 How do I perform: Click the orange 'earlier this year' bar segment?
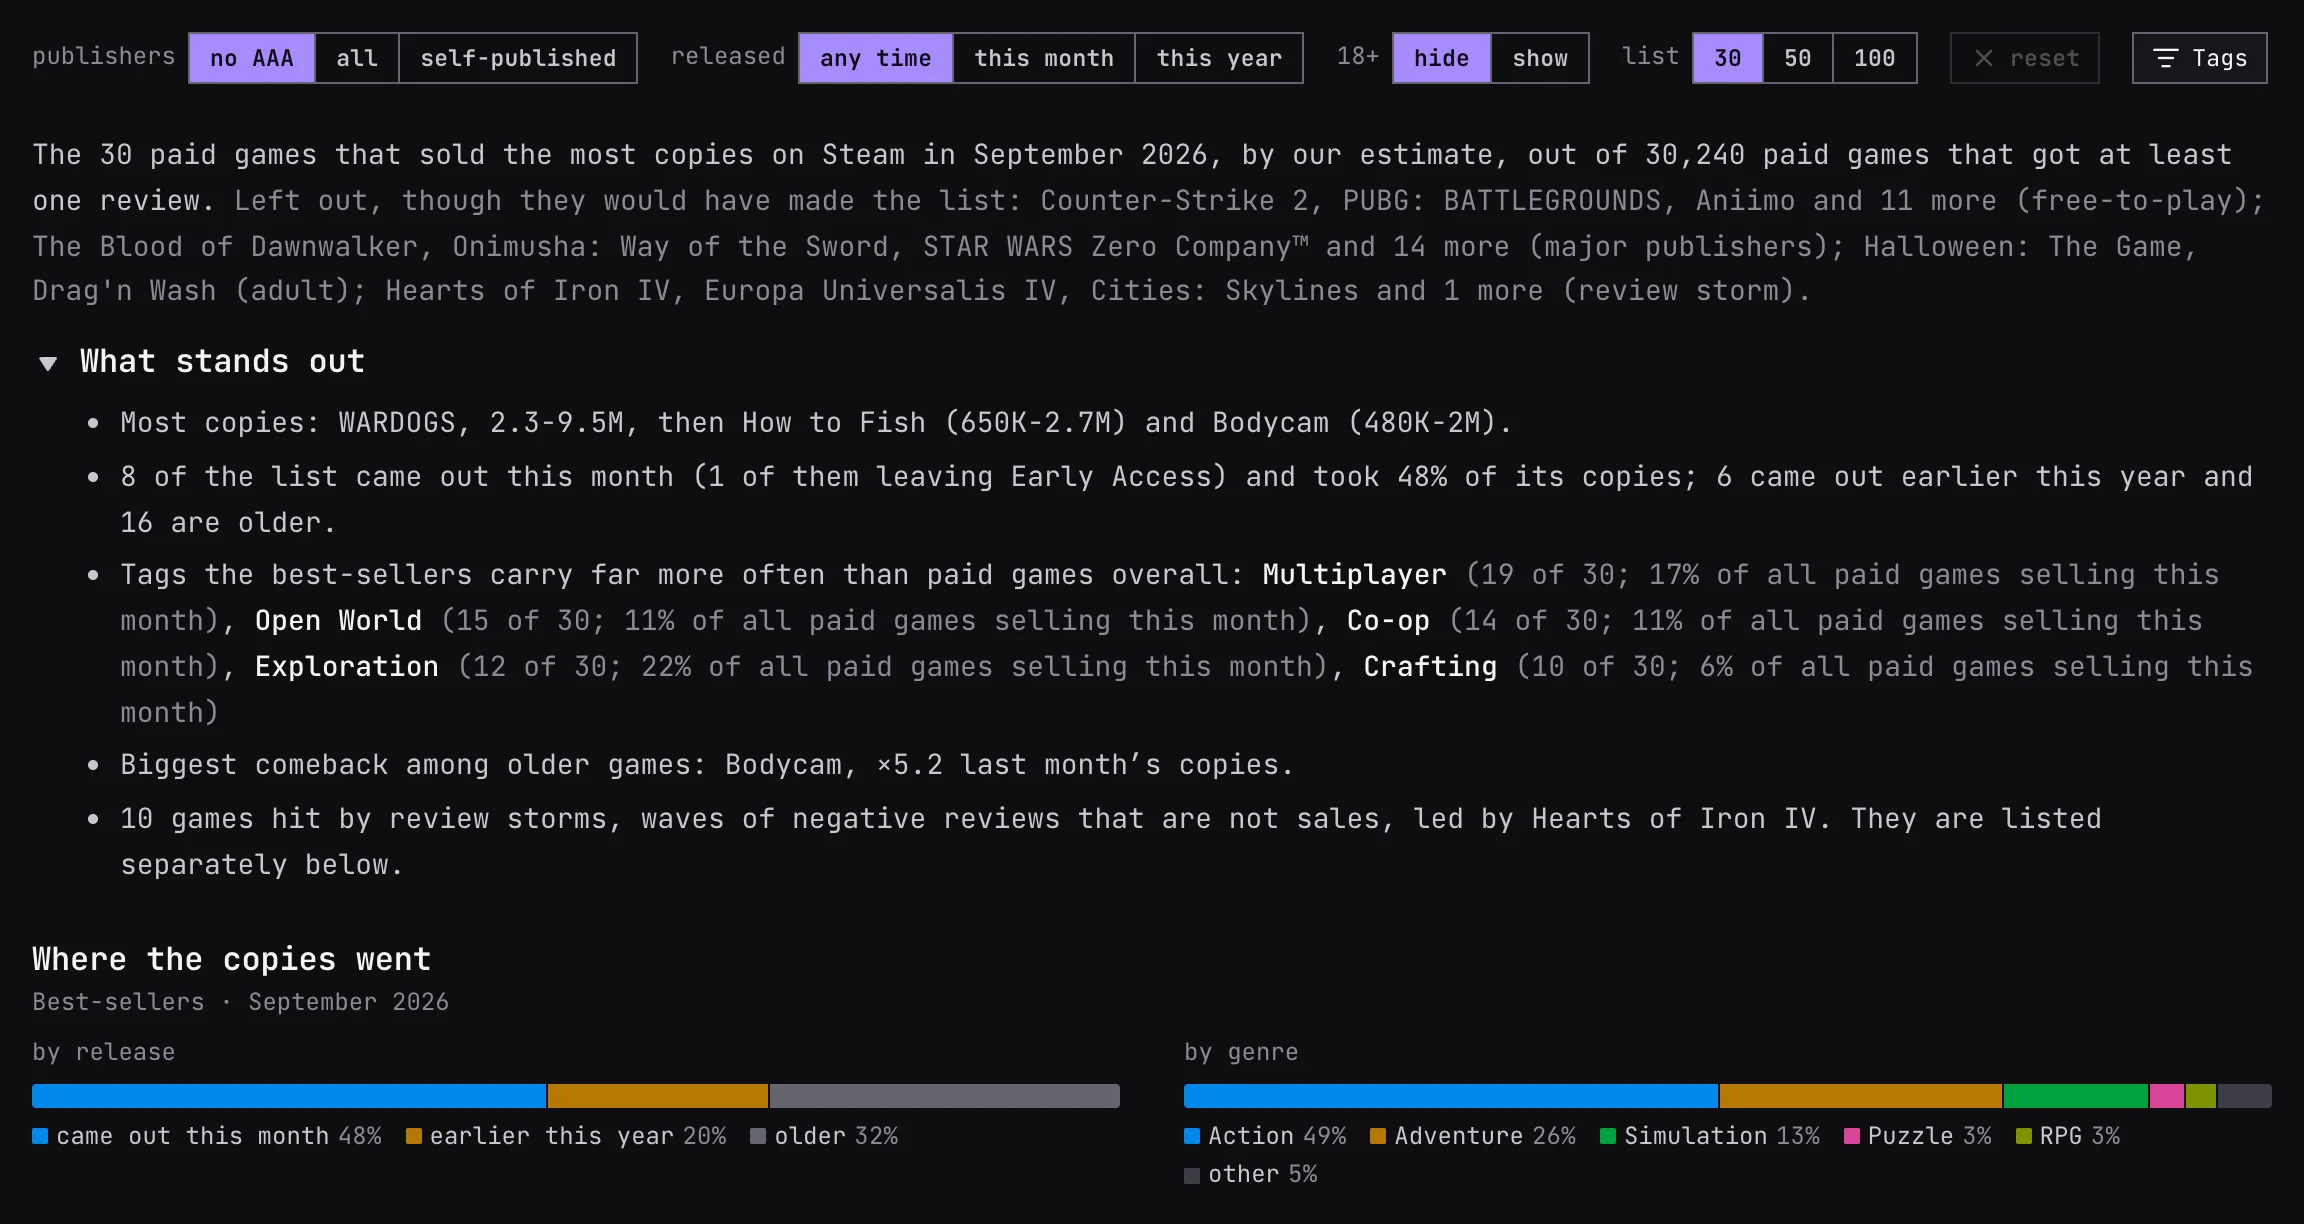point(658,1096)
